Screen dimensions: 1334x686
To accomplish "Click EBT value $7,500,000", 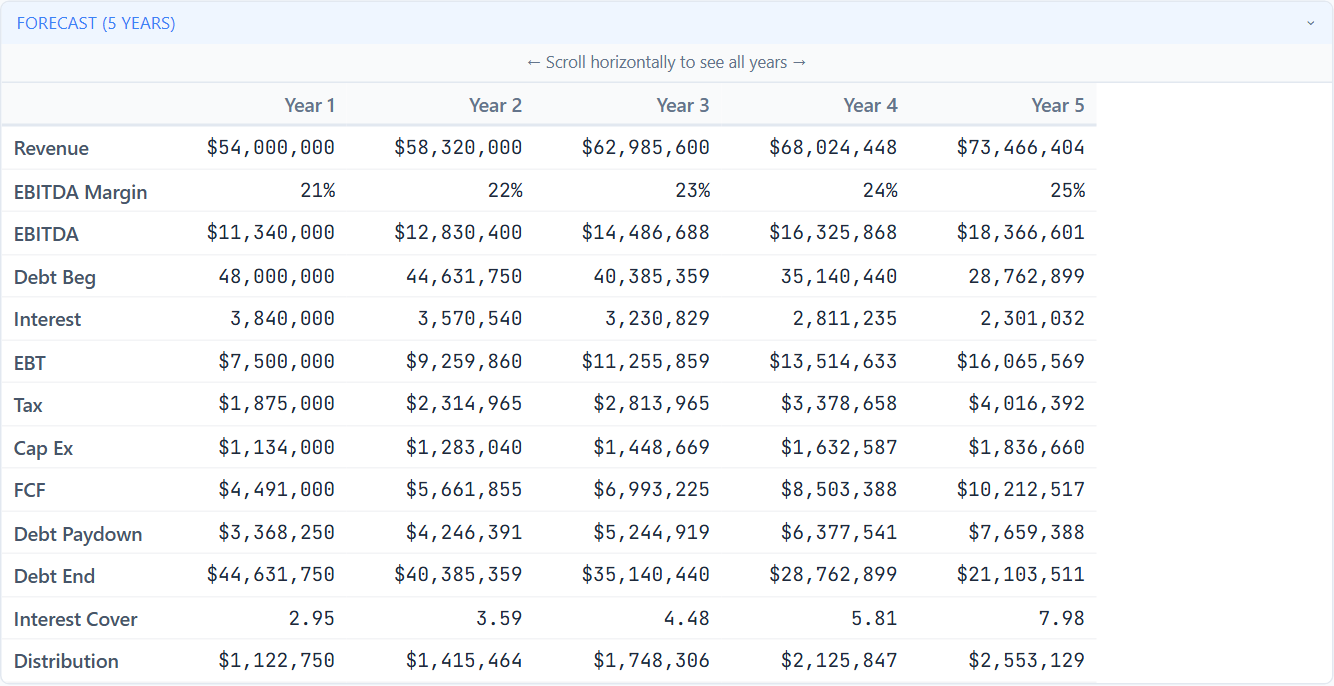I will [x=277, y=361].
